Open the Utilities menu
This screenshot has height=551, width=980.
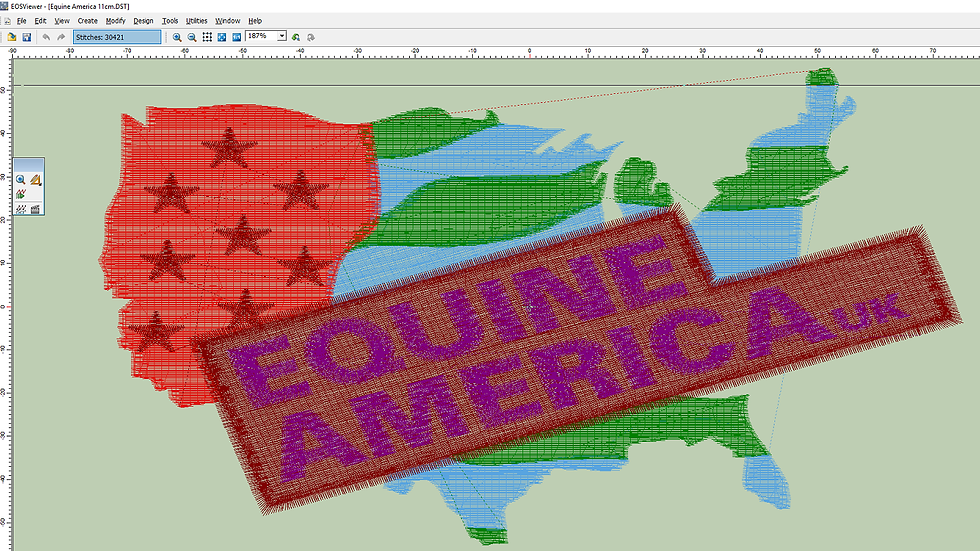click(196, 21)
